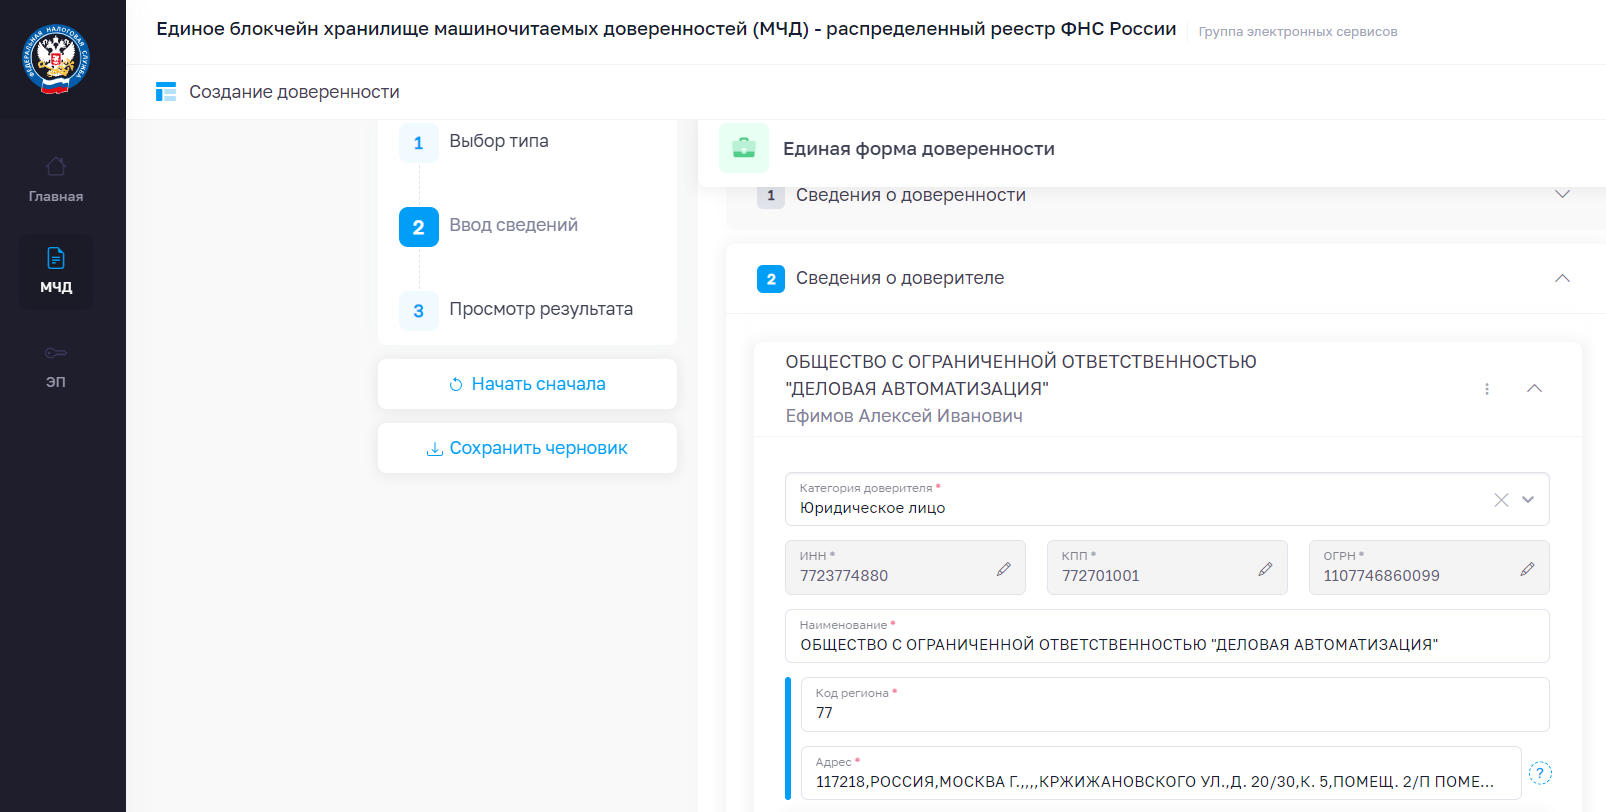Edit the ИНН field pencil icon
This screenshot has height=812, width=1606.
pos(1004,569)
